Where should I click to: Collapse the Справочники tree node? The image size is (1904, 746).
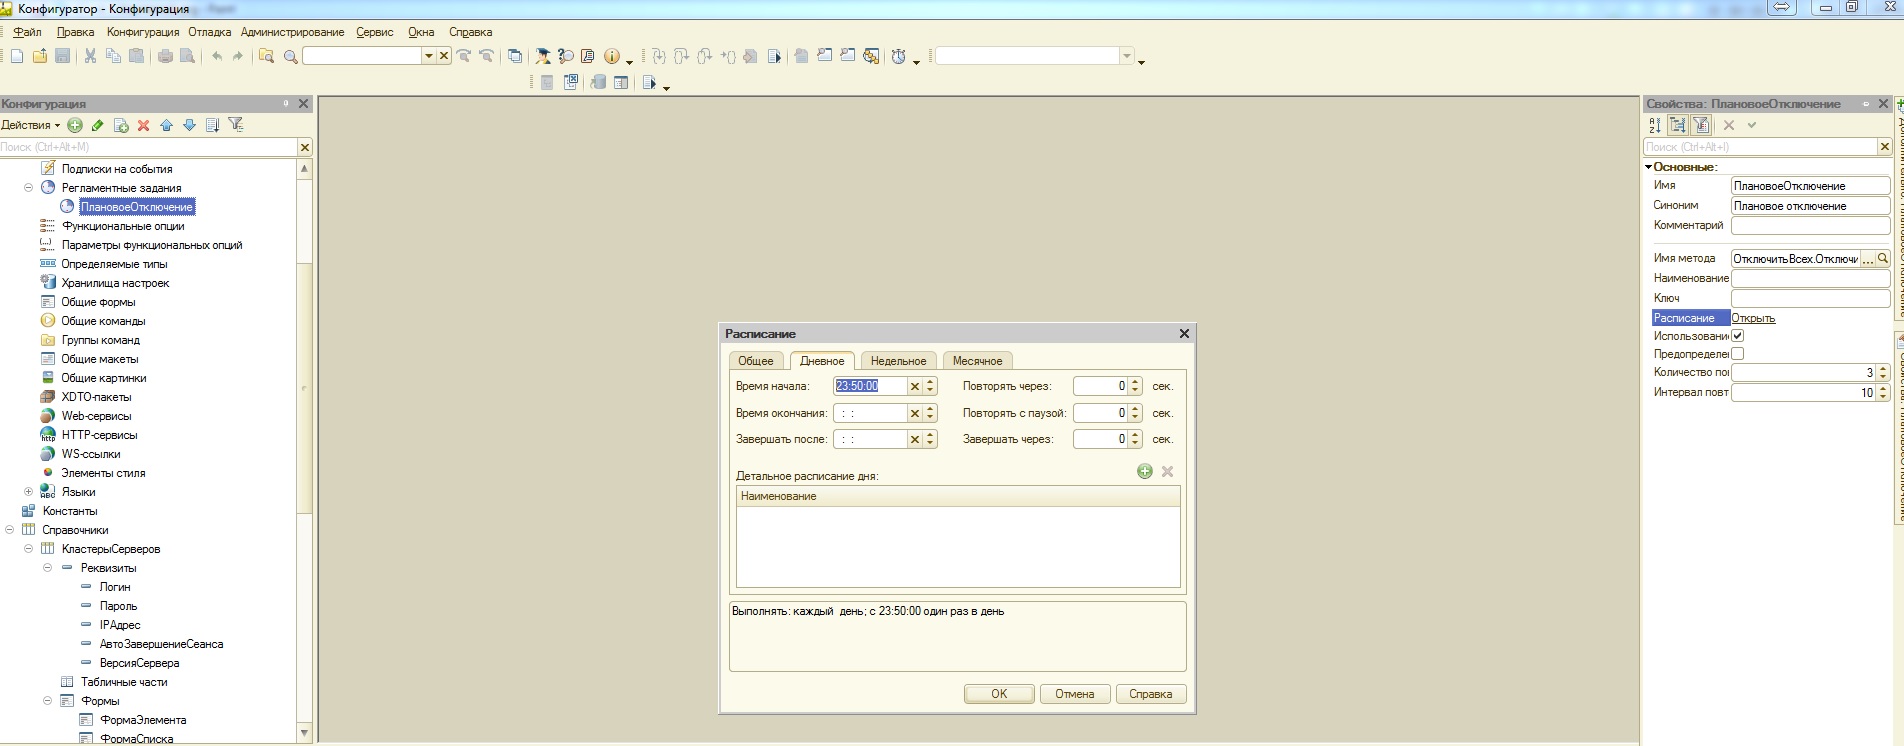9,529
